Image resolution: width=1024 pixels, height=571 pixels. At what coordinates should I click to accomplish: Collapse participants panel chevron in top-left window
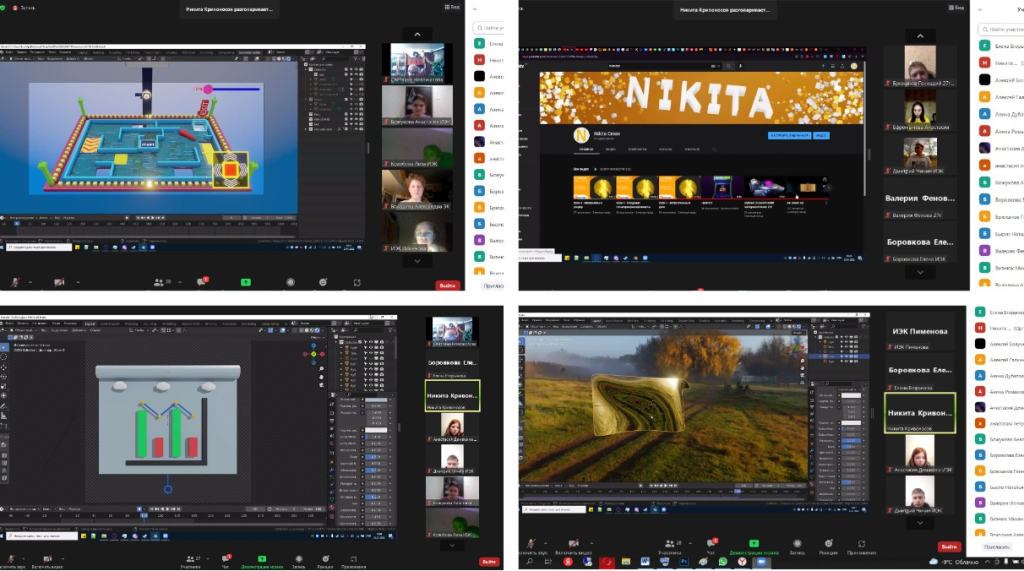[x=475, y=9]
